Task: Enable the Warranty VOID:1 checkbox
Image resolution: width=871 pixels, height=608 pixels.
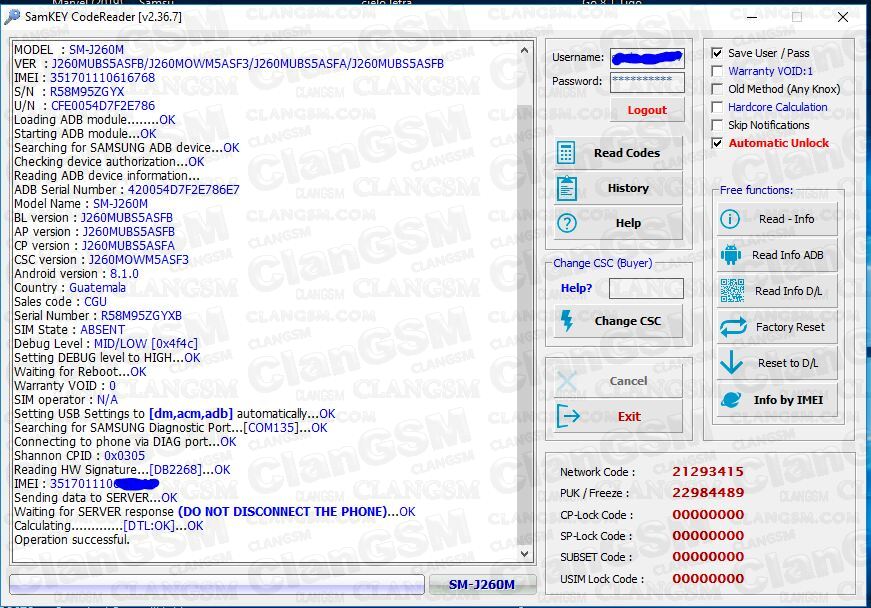Action: point(717,71)
